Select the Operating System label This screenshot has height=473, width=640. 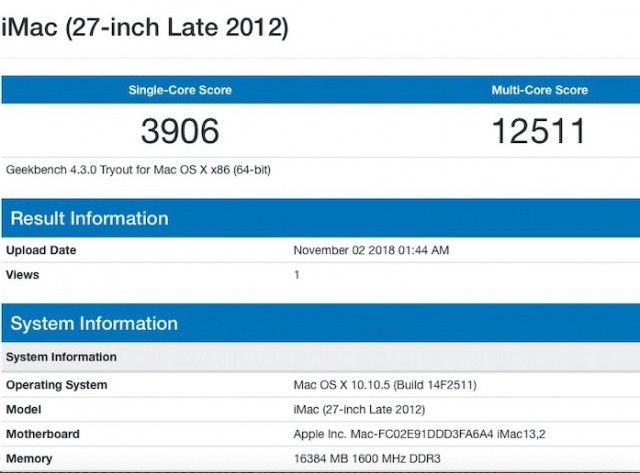pyautogui.click(x=57, y=385)
